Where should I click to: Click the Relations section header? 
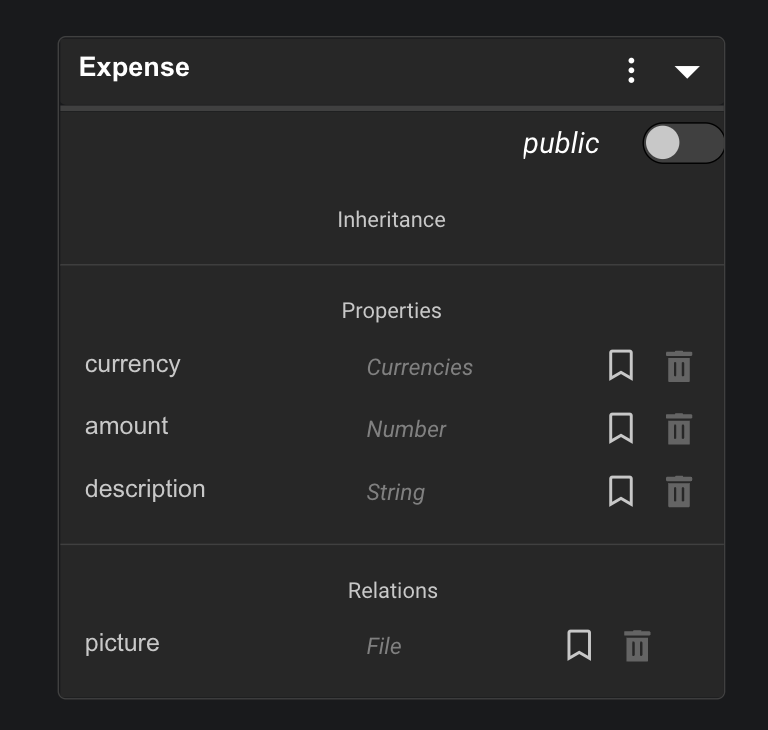[392, 591]
